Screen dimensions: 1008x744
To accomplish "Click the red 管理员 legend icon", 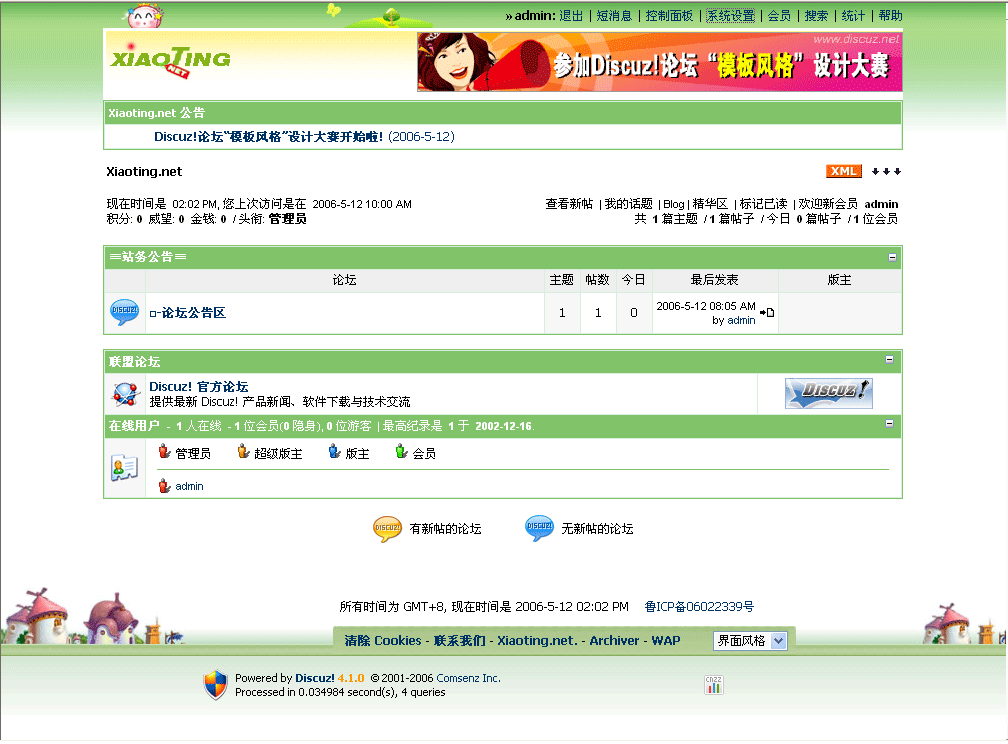I will tap(165, 451).
